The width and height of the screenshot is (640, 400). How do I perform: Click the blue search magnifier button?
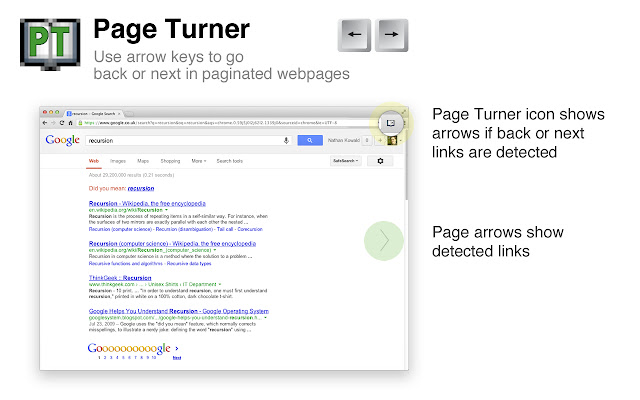[310, 140]
